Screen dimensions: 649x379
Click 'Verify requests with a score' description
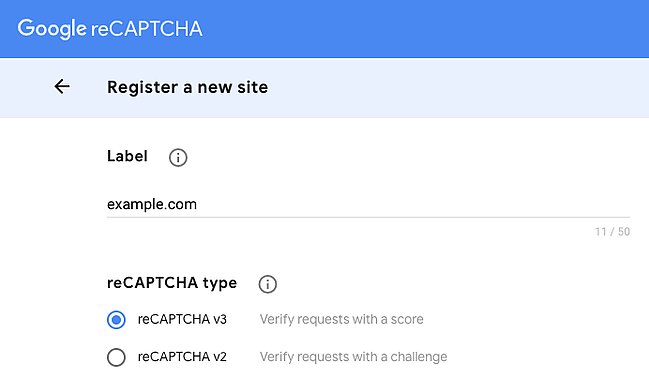341,319
